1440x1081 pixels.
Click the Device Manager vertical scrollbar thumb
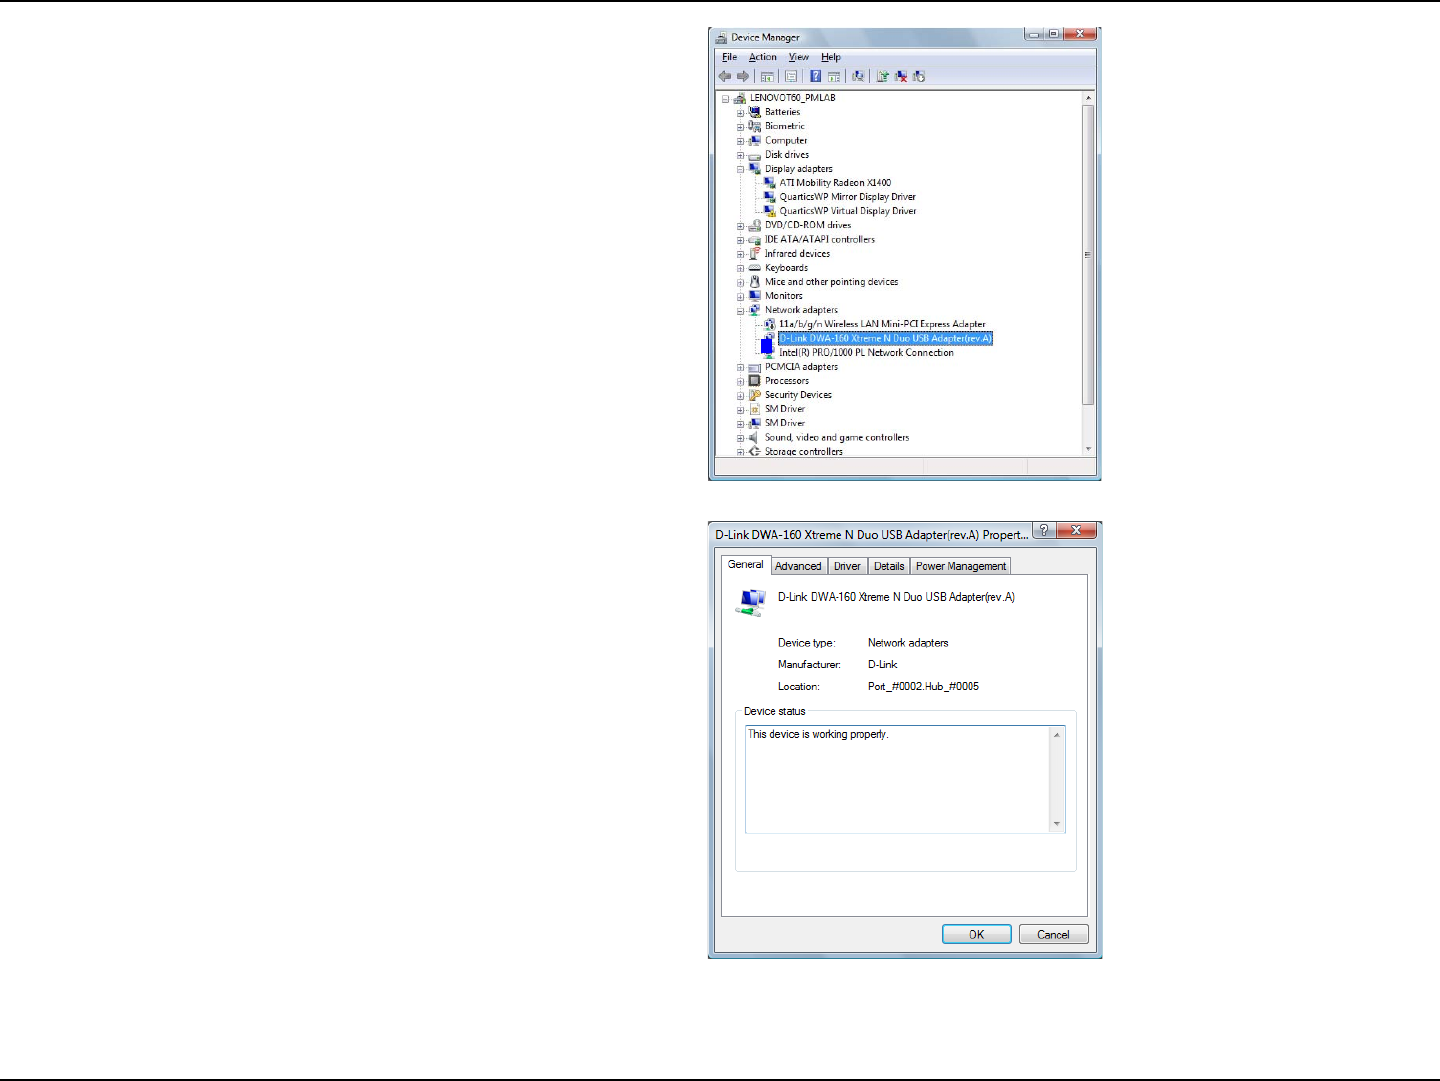pos(1088,254)
